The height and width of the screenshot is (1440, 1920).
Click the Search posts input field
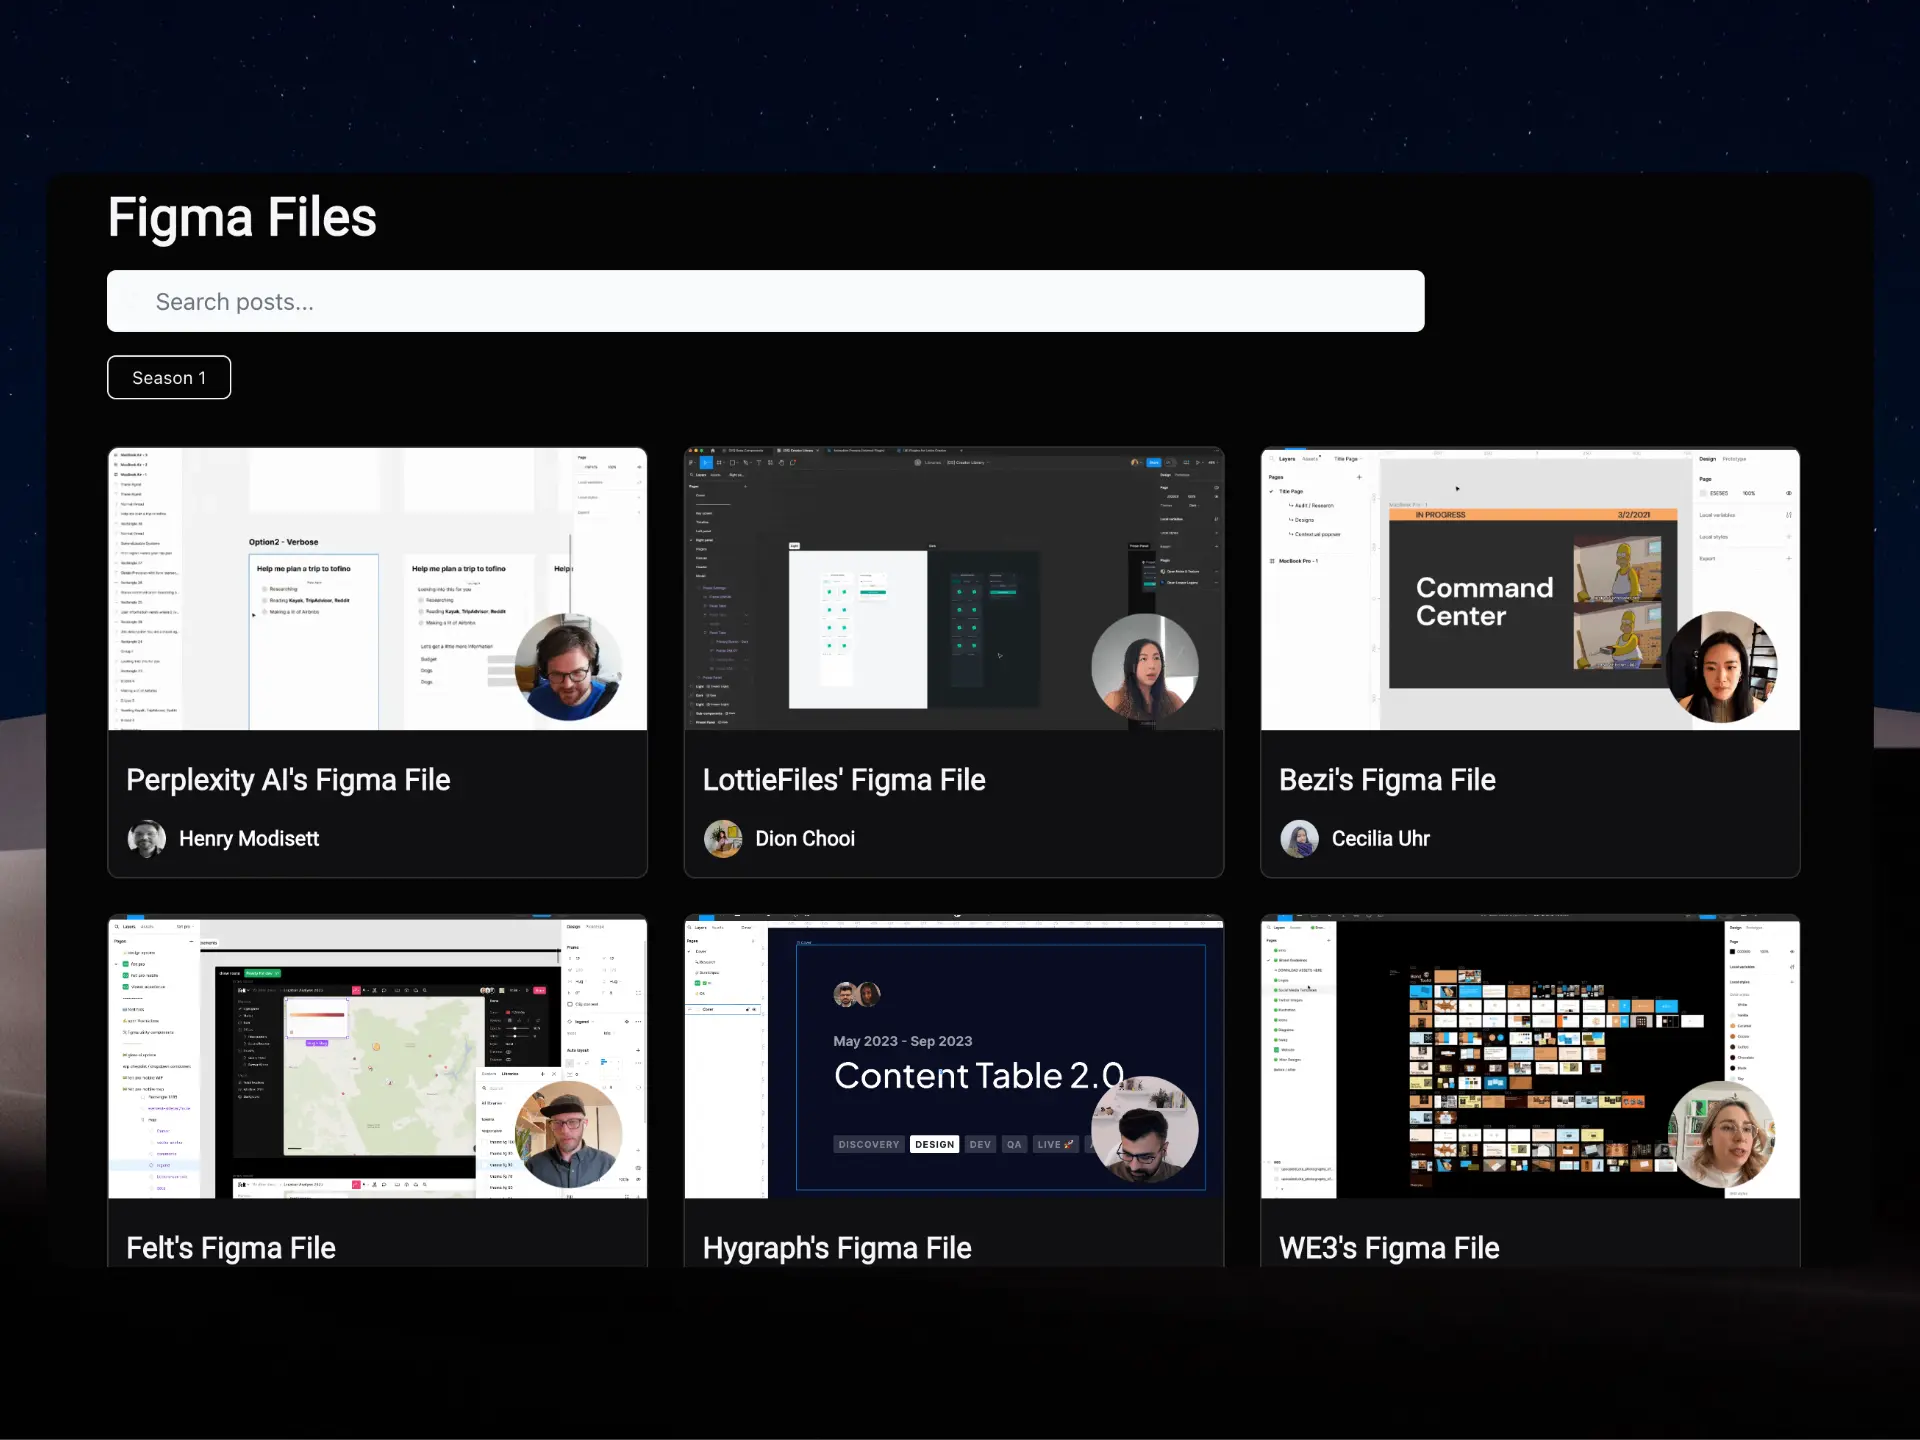765,301
